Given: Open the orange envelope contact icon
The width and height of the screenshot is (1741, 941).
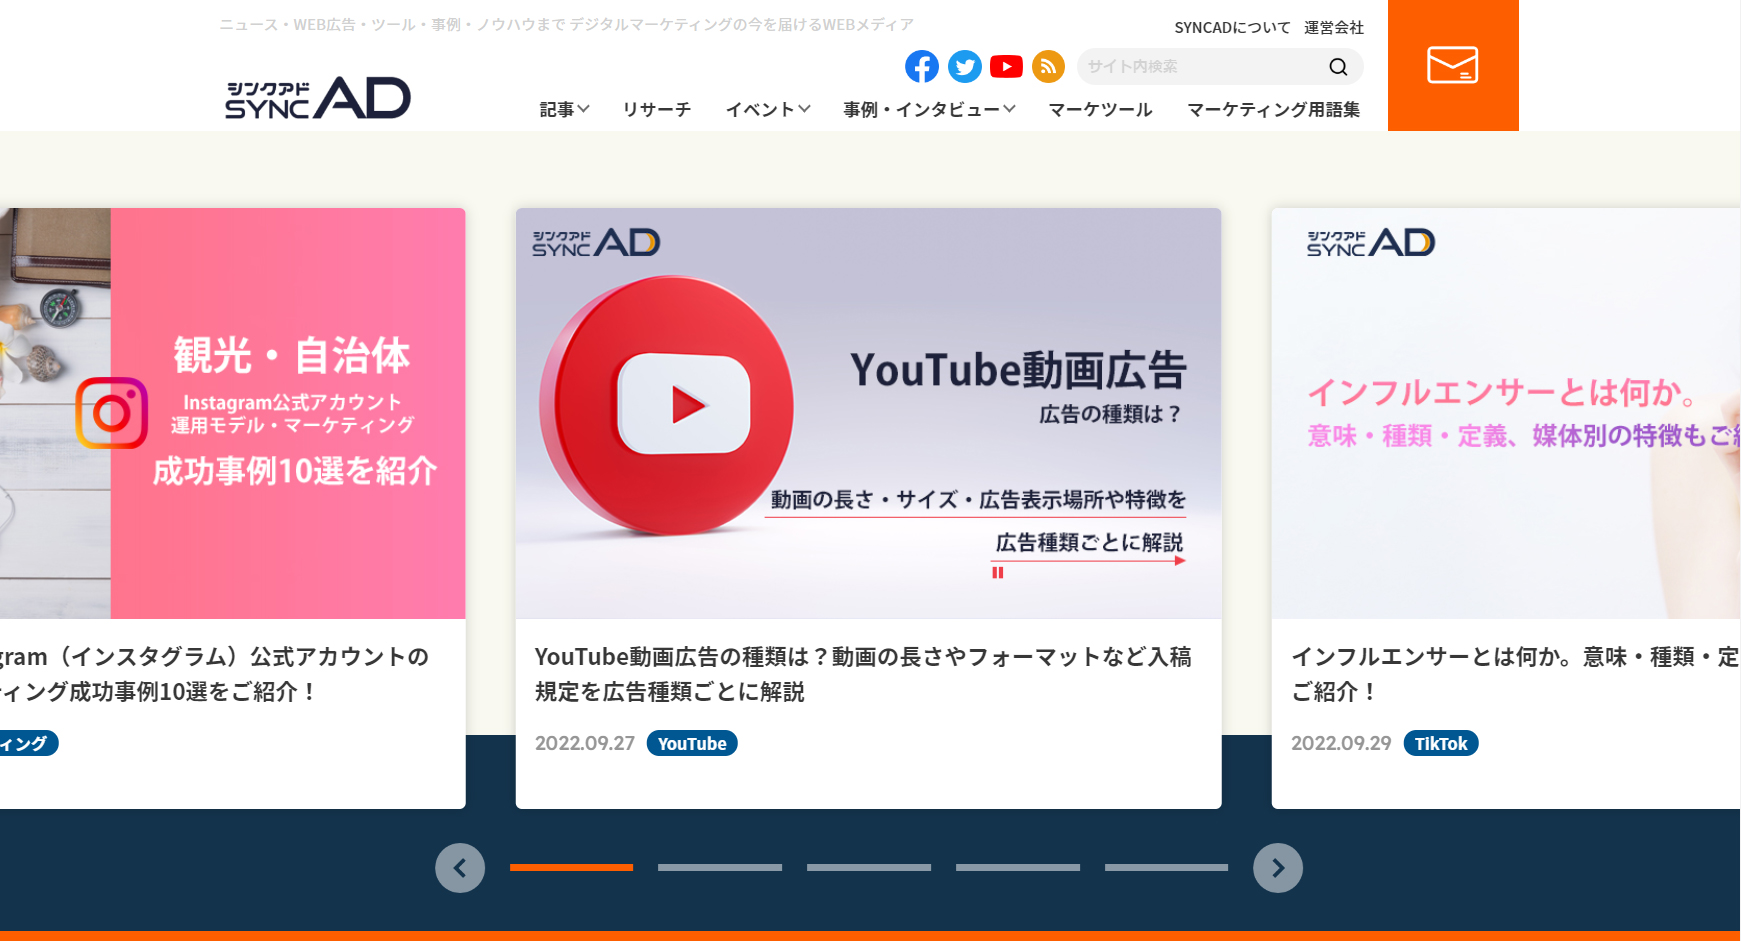Looking at the screenshot, I should click(1452, 65).
